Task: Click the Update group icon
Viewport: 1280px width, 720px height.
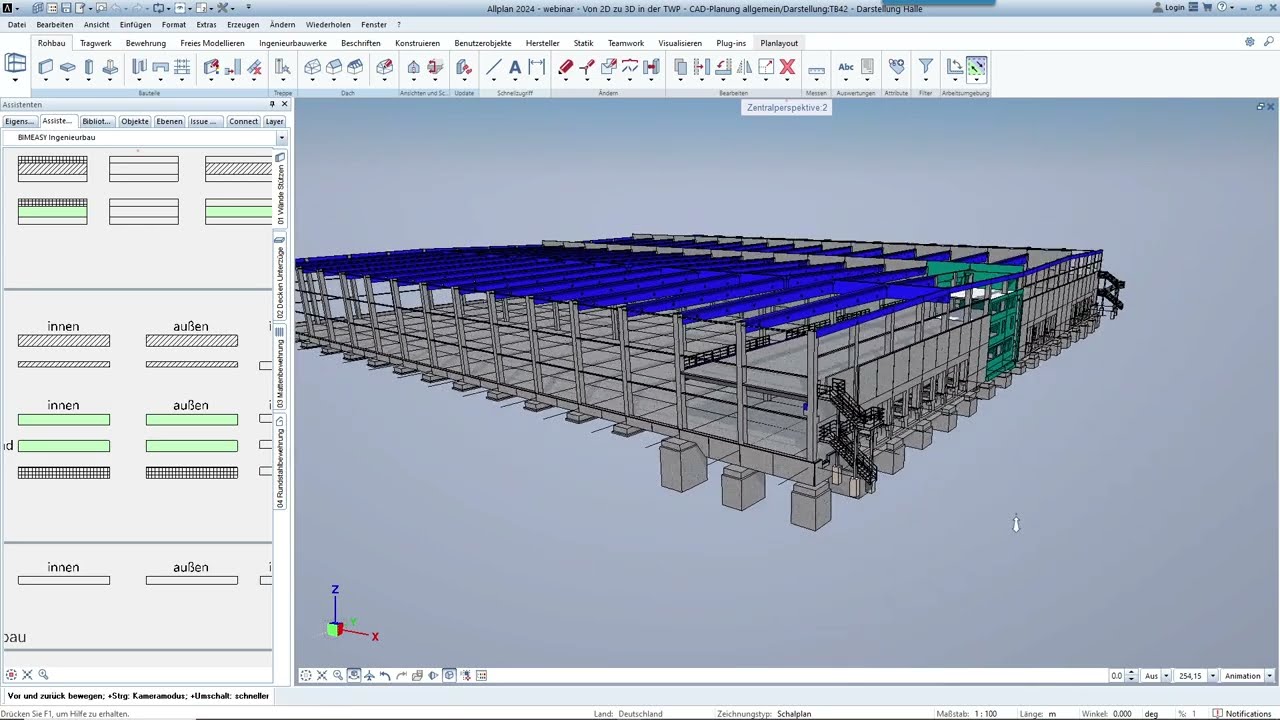Action: point(464,67)
